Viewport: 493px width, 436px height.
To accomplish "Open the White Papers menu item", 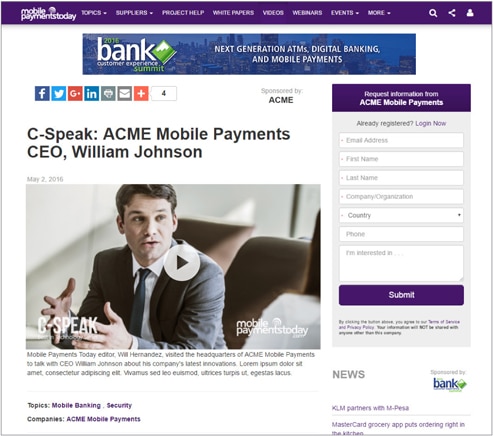I will (x=233, y=13).
